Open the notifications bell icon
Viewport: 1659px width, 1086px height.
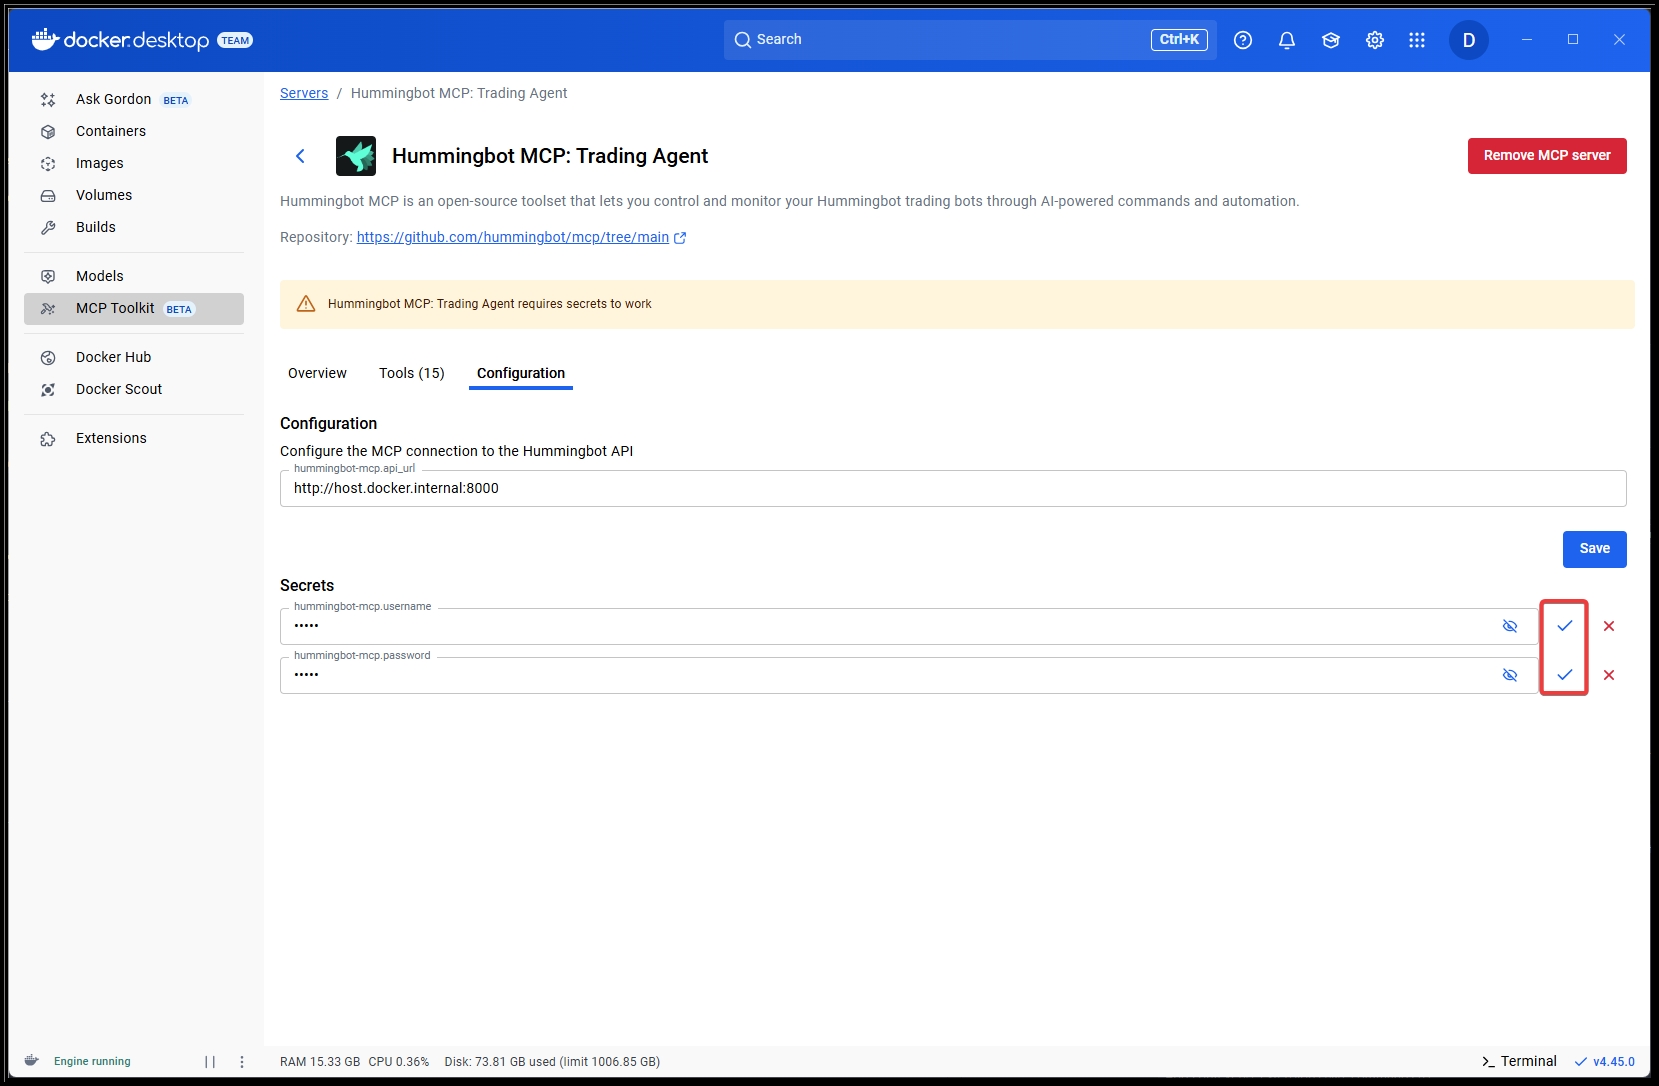click(1286, 40)
